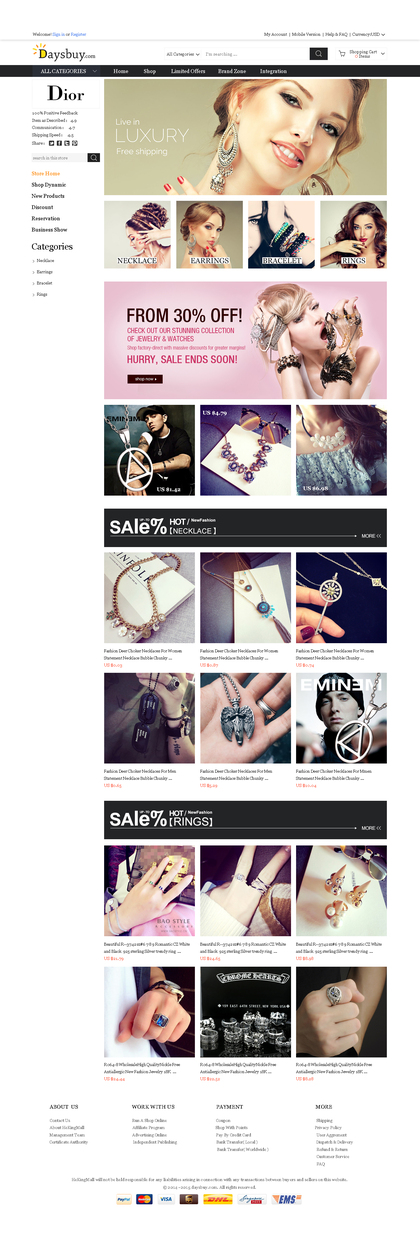The width and height of the screenshot is (420, 1234).
Task: Open the EARRINGS category thumbnail
Action: 210,235
